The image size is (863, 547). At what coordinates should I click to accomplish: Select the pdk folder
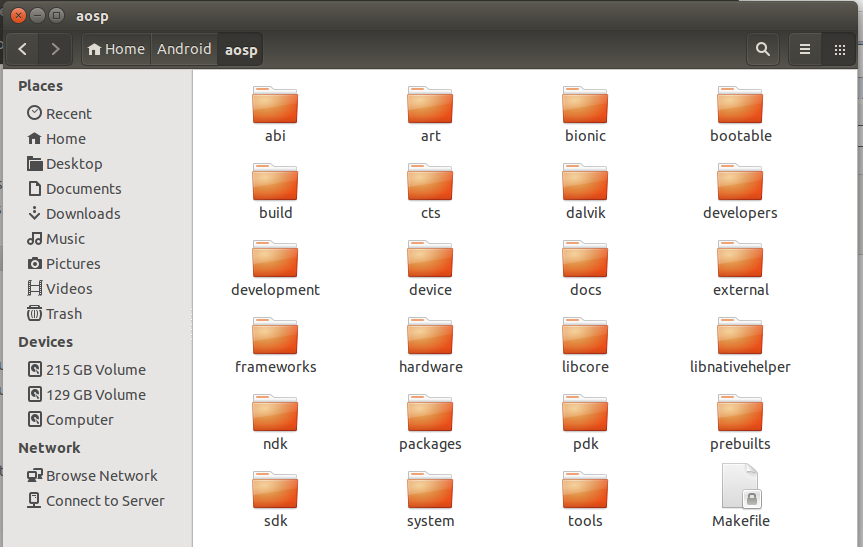click(x=585, y=423)
